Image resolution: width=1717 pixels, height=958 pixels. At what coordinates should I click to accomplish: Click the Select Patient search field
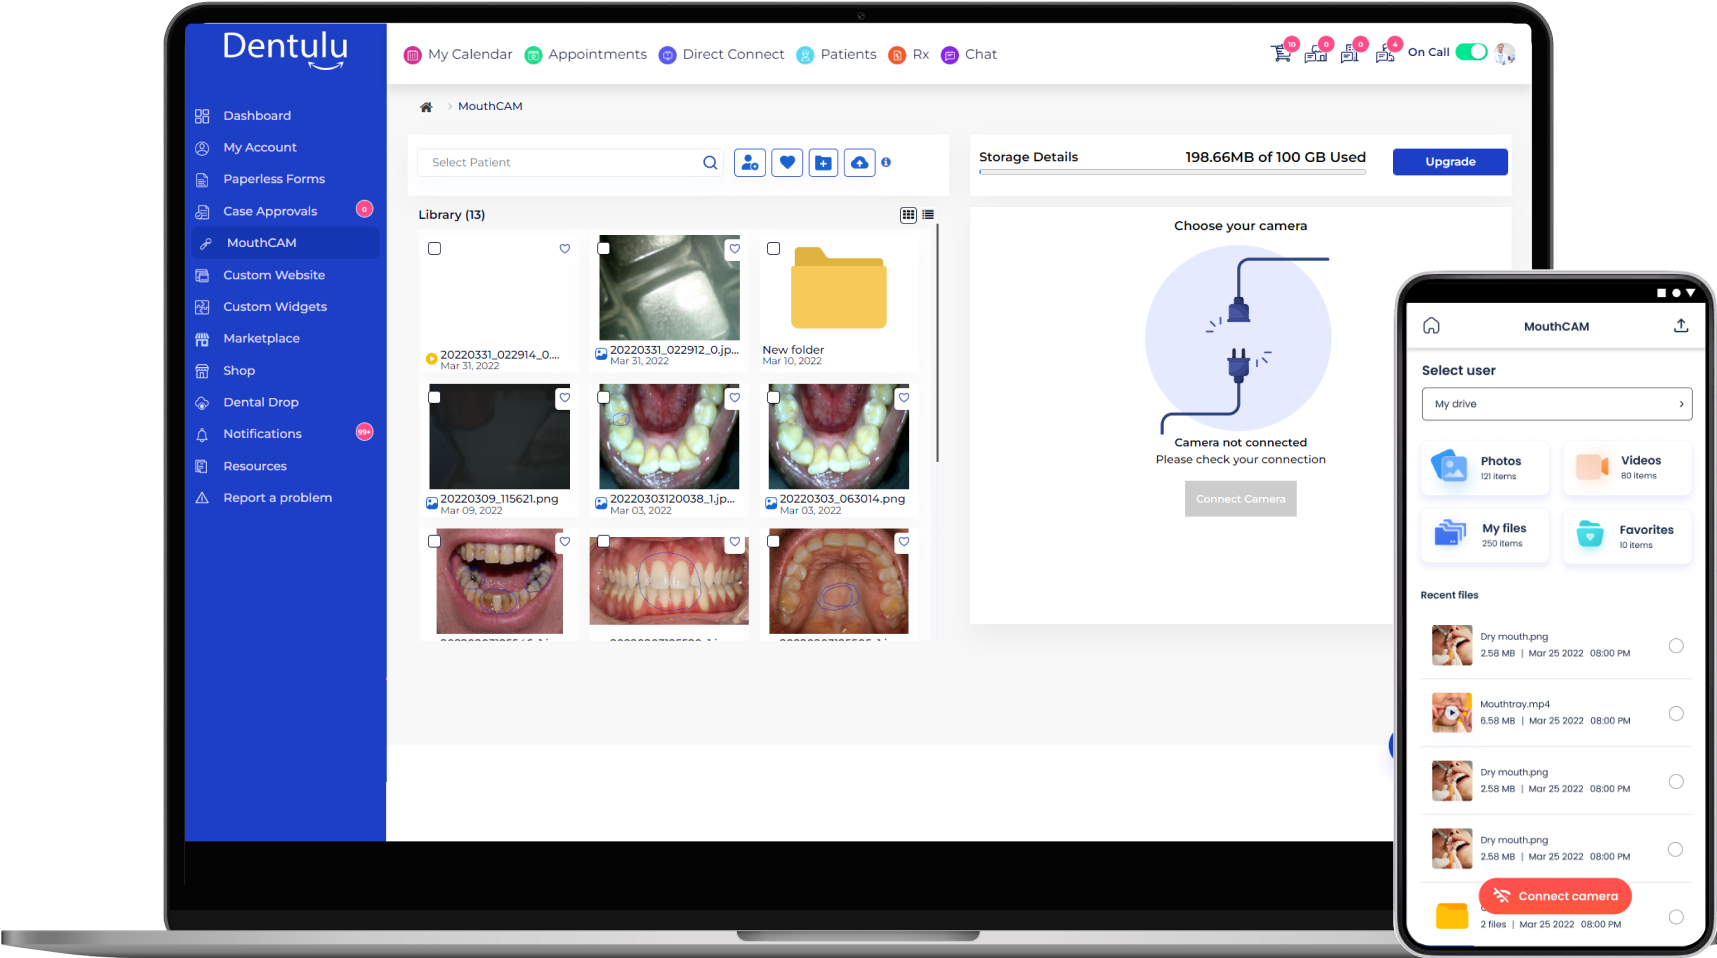tap(571, 163)
